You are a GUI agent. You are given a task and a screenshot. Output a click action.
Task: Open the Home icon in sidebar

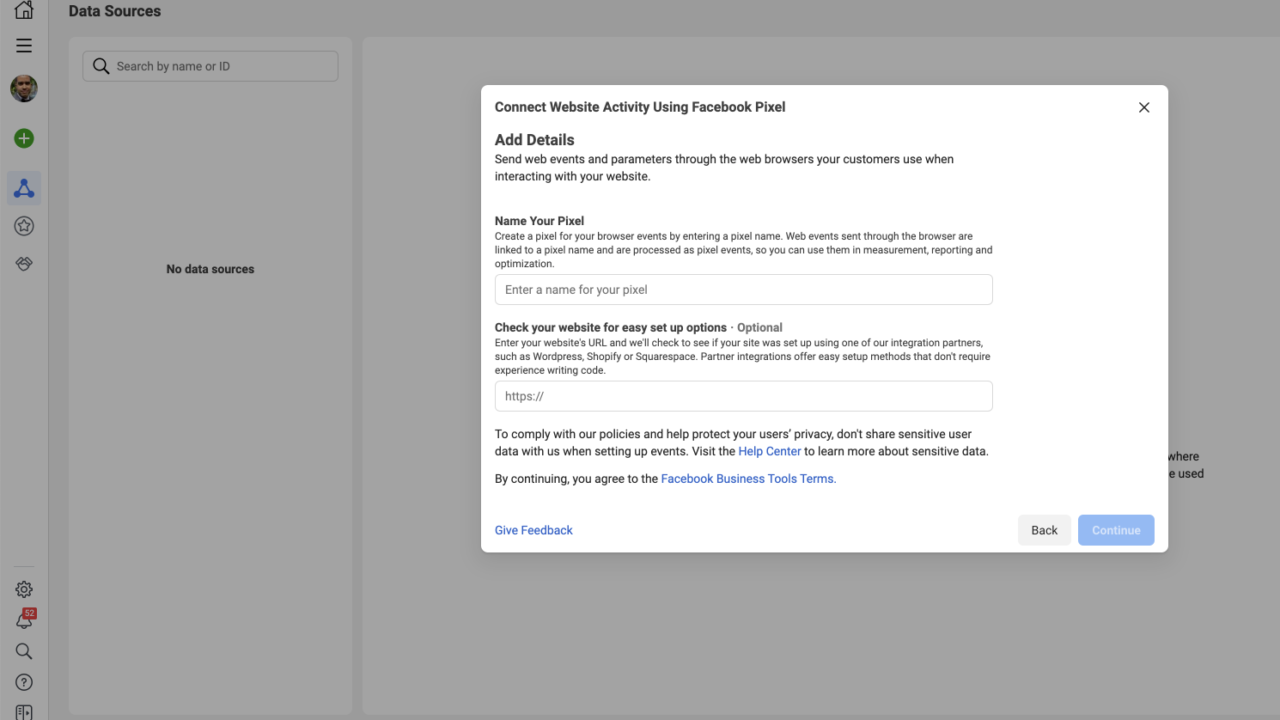(x=24, y=11)
